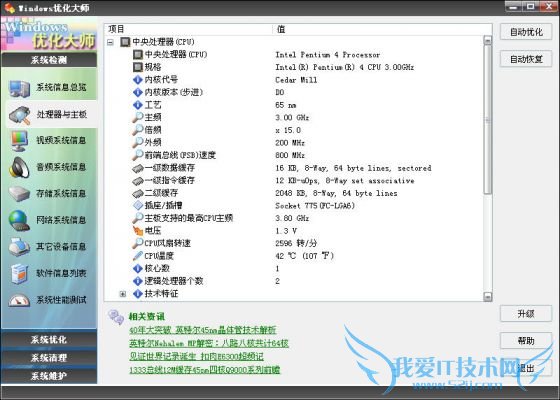Viewport: 560px width, 400px height.
Task: Click the 相关资讯 chat bubble icon
Action: click(x=116, y=317)
